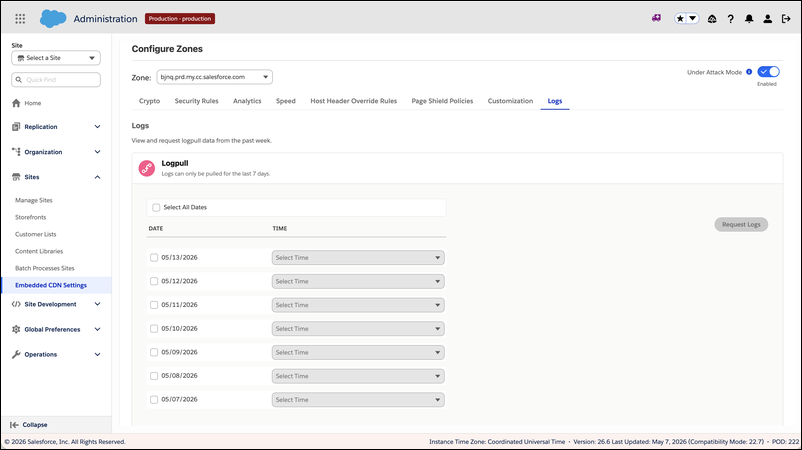Check the 05/08/2026 date checkbox

tap(154, 376)
